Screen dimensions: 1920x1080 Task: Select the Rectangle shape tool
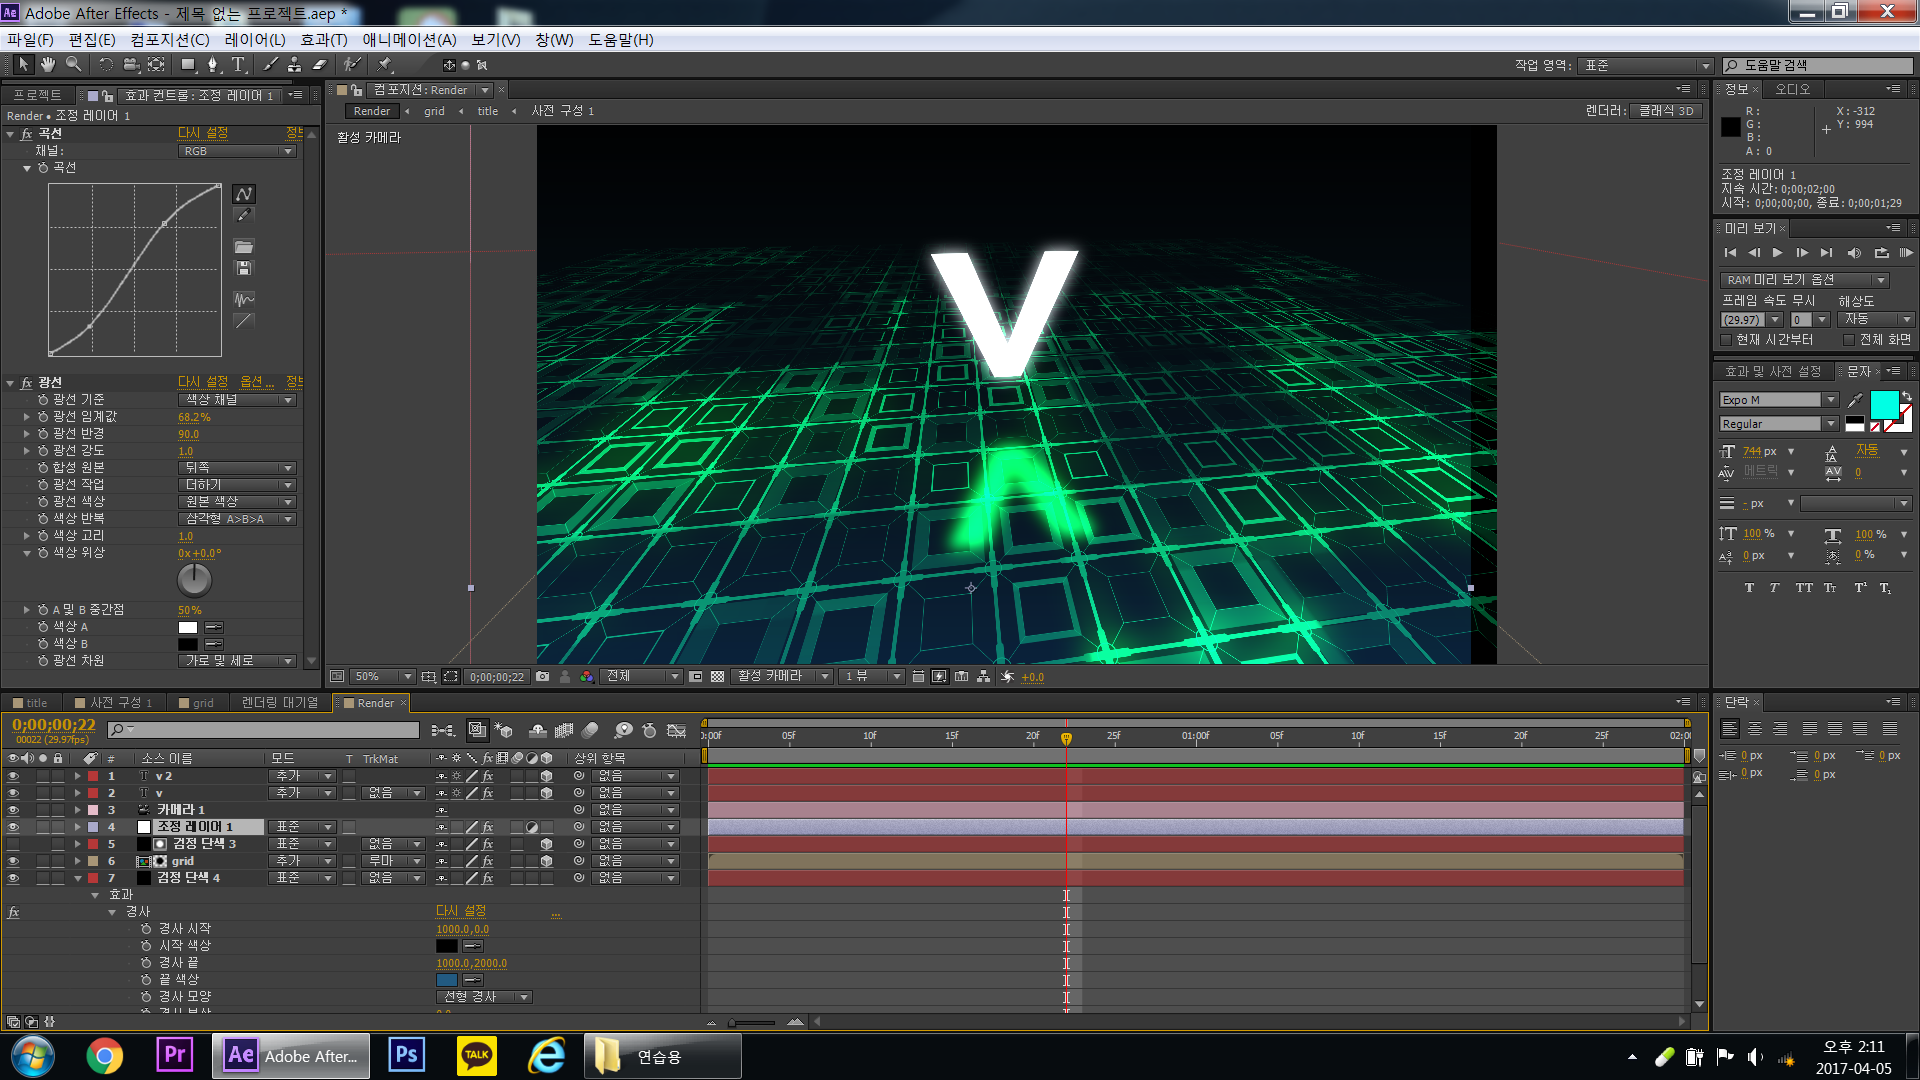click(x=187, y=64)
